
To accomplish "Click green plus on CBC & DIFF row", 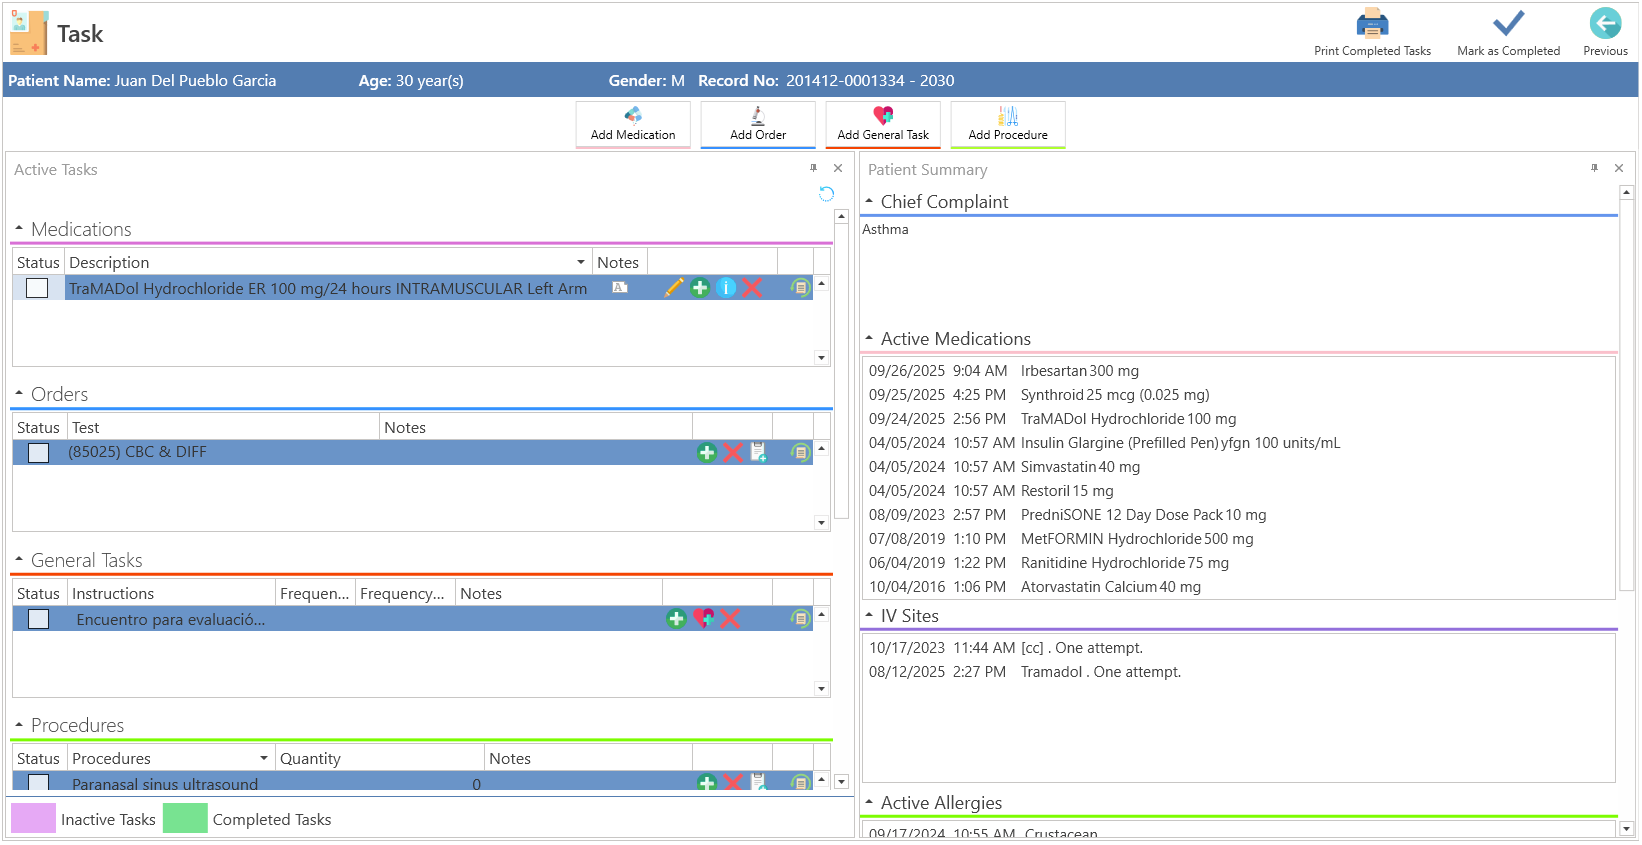I will pyautogui.click(x=707, y=453).
